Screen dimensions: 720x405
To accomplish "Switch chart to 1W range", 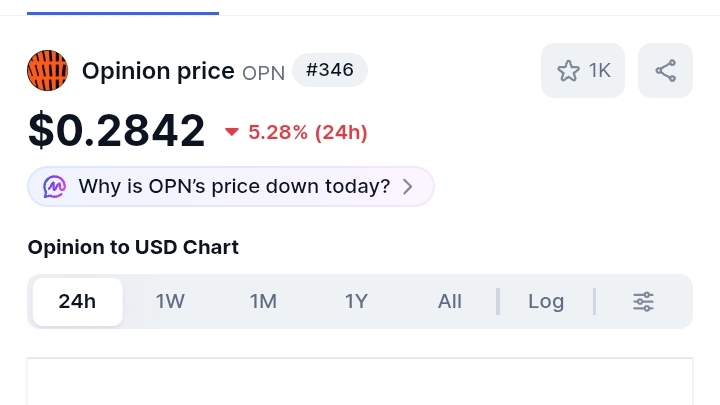I will coord(170,301).
